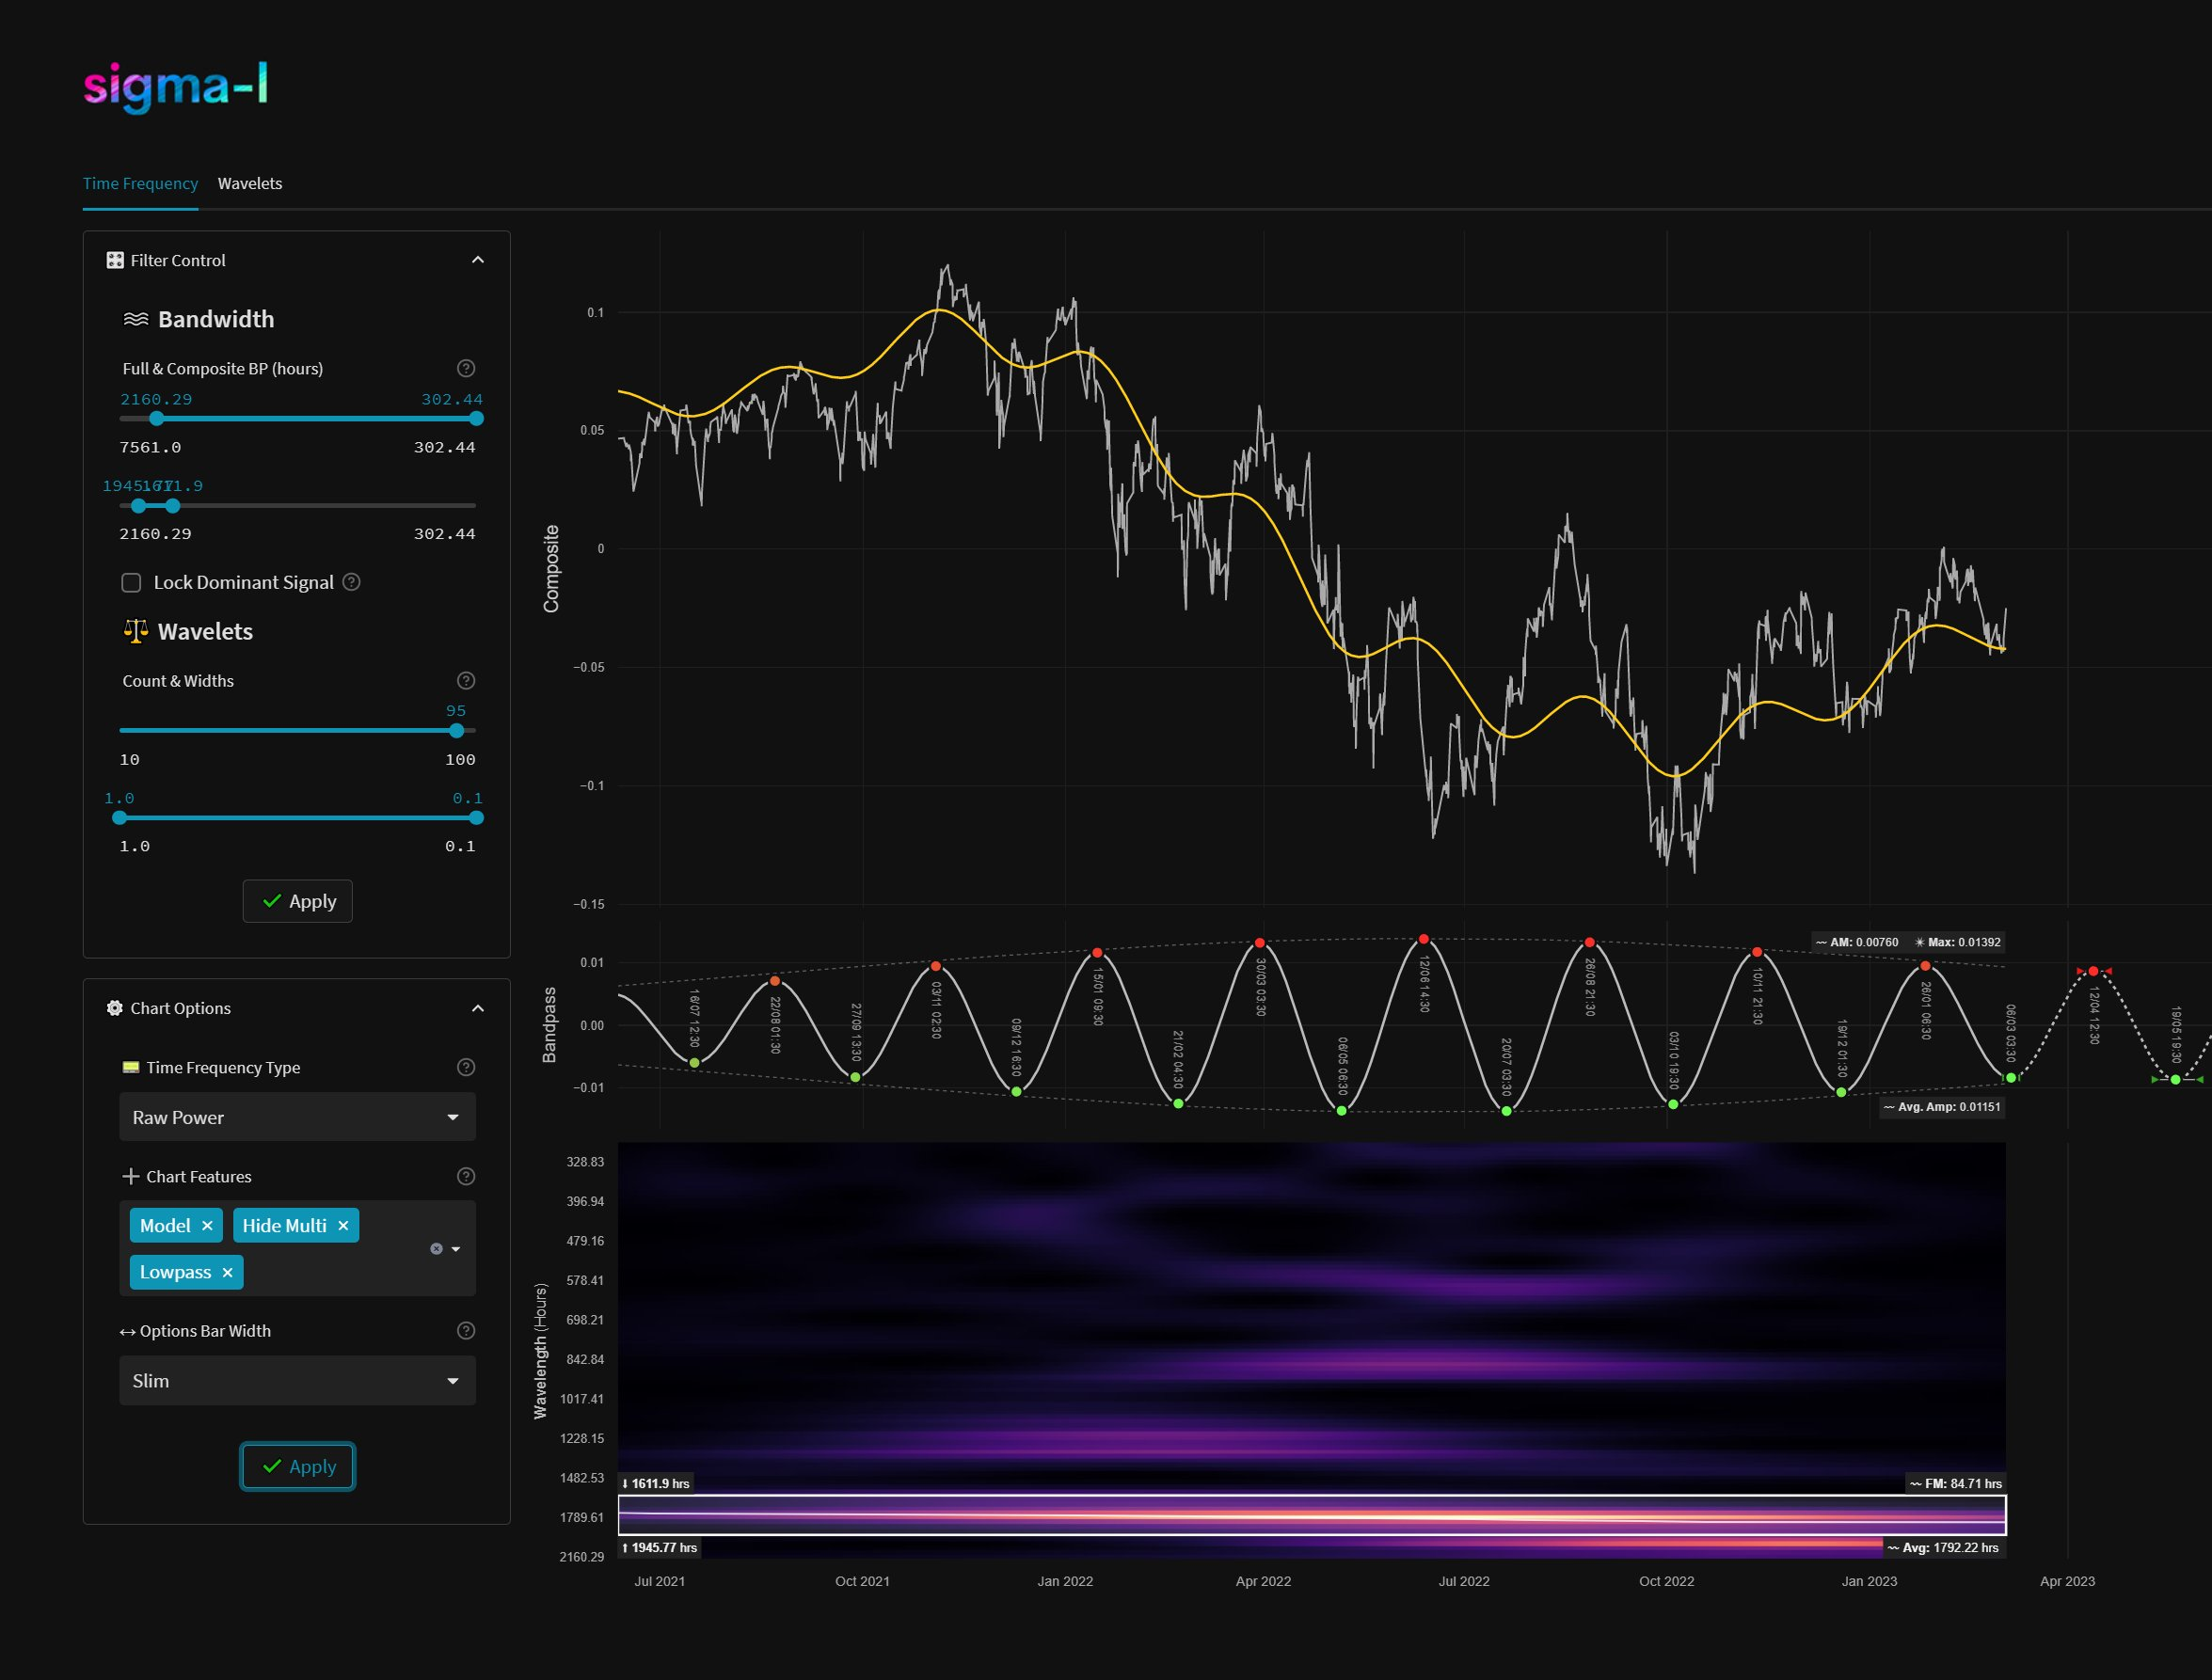Image resolution: width=2212 pixels, height=1680 pixels.
Task: Collapse the Filter Control panel
Action: 478,260
